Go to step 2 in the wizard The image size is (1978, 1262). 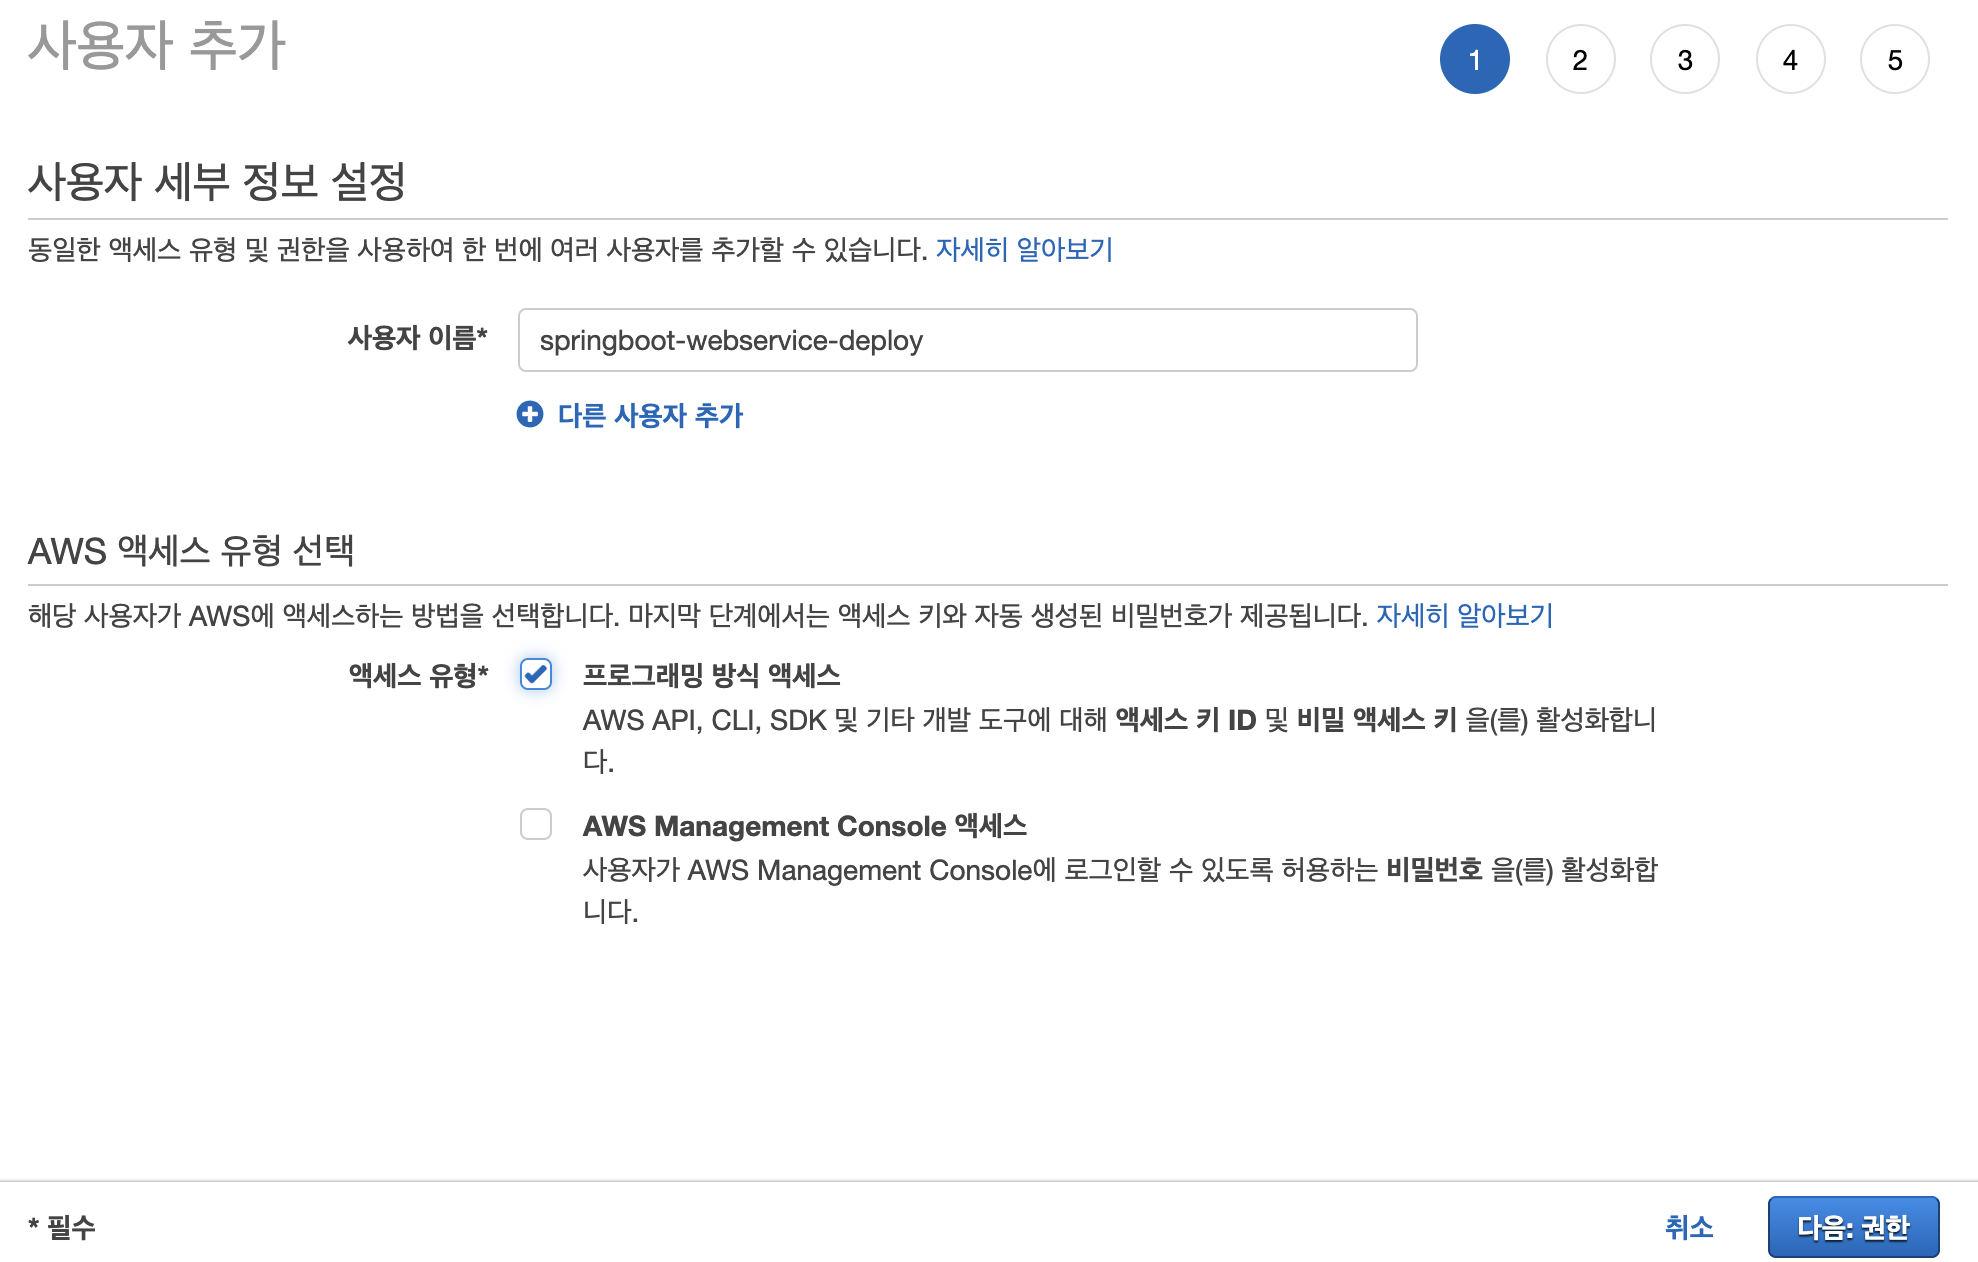1580,60
